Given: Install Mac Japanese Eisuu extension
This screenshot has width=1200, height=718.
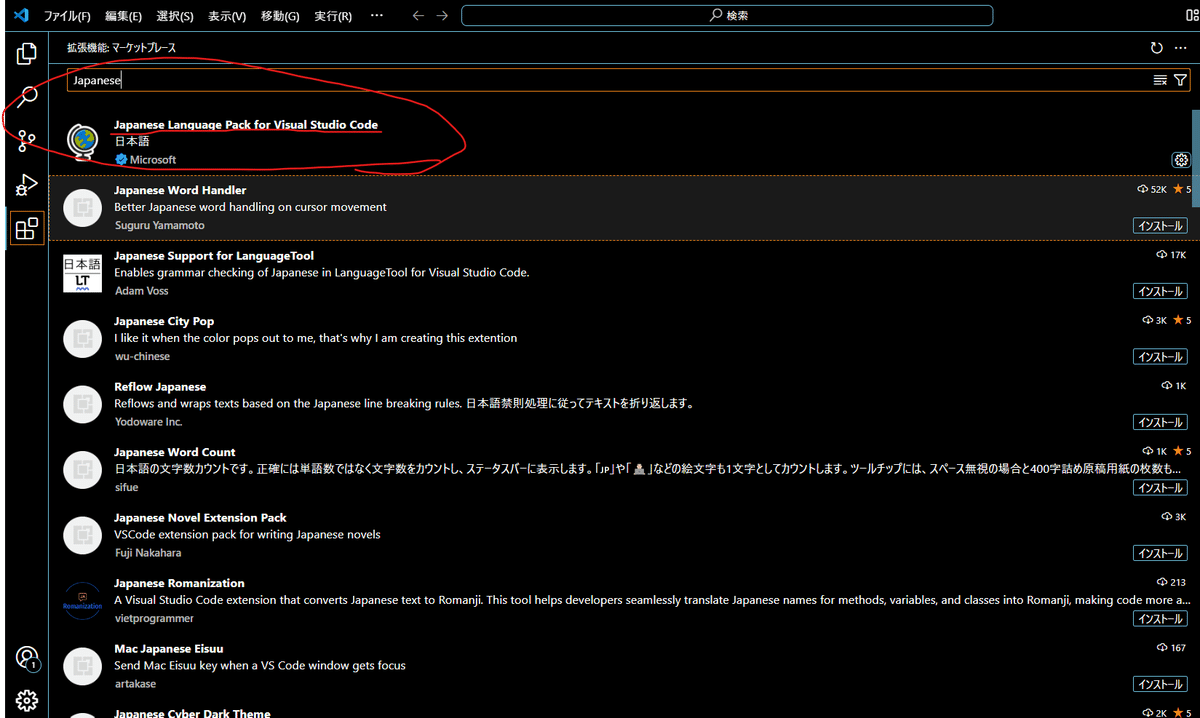Looking at the screenshot, I should [1160, 684].
